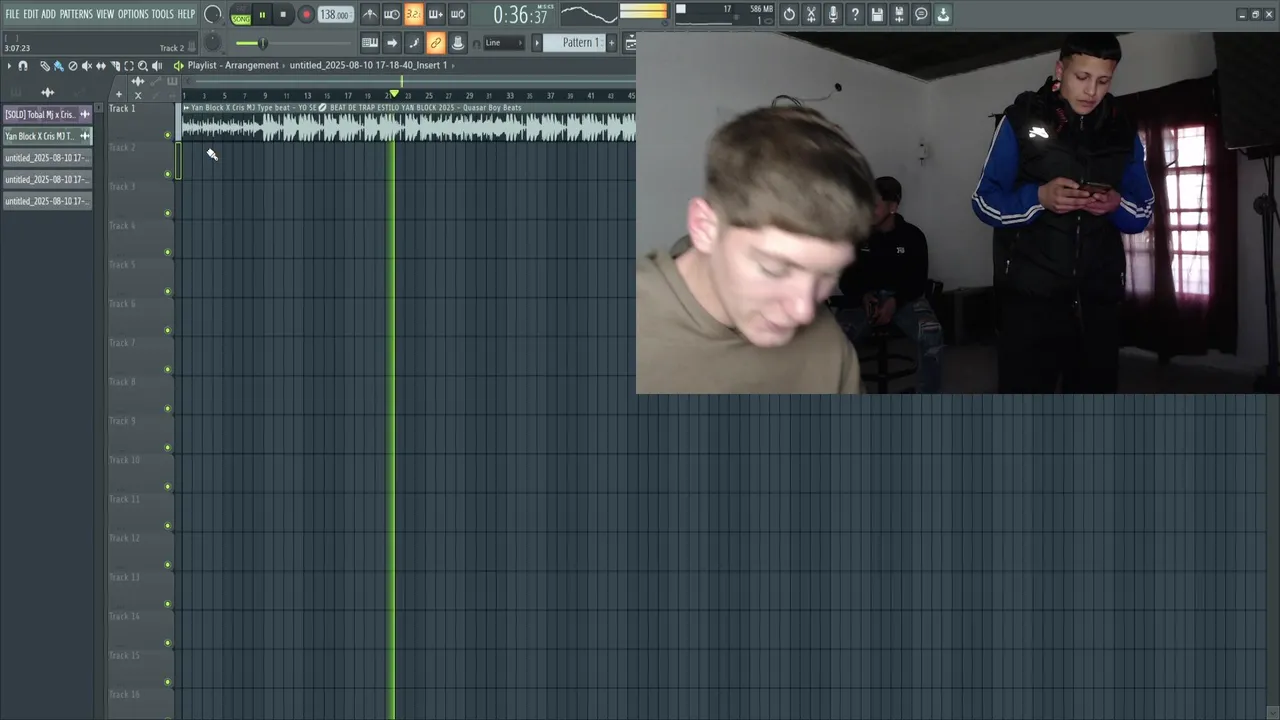Click arrow left of Pattern 1 selector
This screenshot has width=1280, height=720.
pos(536,43)
